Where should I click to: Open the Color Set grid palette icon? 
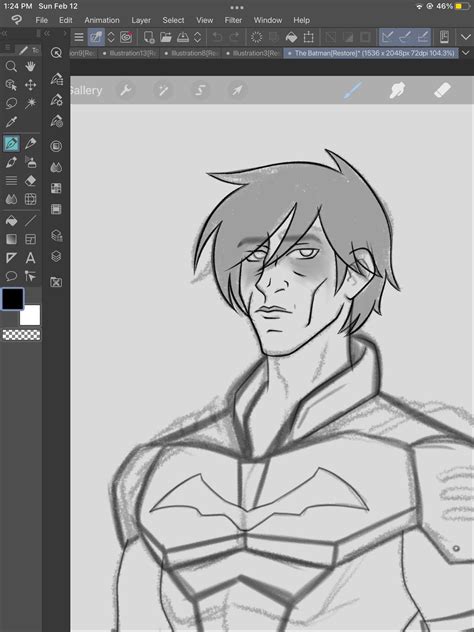[56, 188]
